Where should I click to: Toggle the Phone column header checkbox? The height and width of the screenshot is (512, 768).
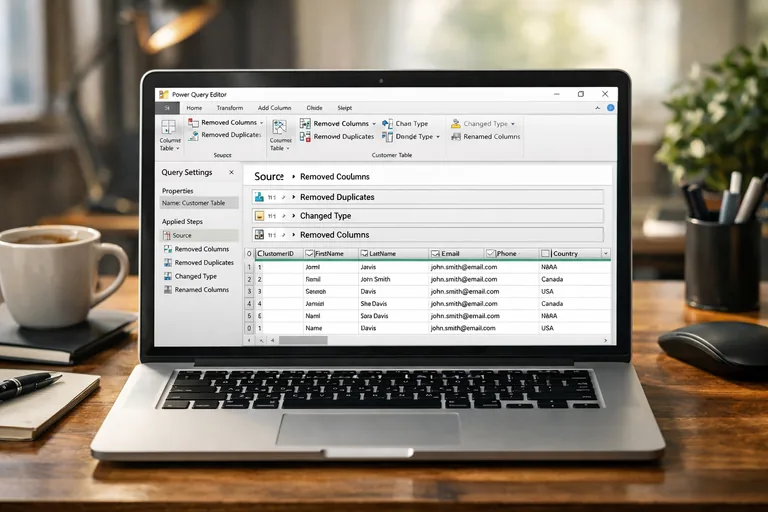click(x=490, y=253)
